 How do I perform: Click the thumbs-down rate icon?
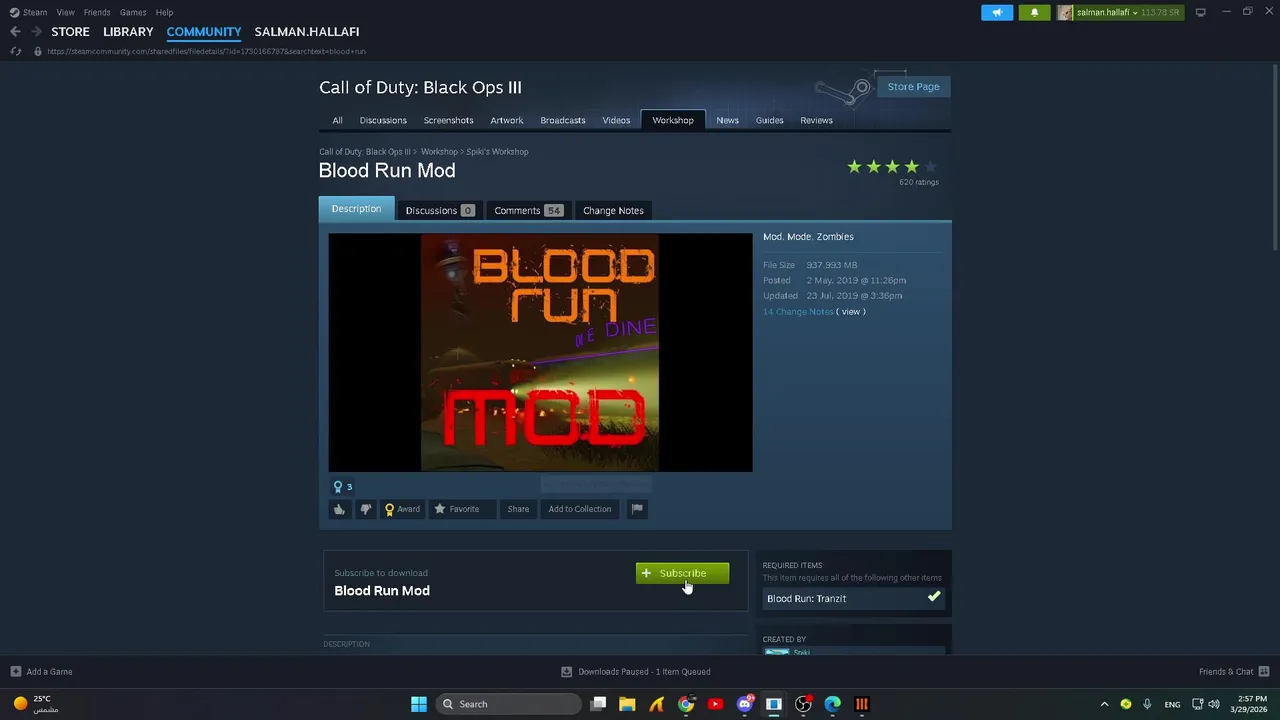point(365,509)
